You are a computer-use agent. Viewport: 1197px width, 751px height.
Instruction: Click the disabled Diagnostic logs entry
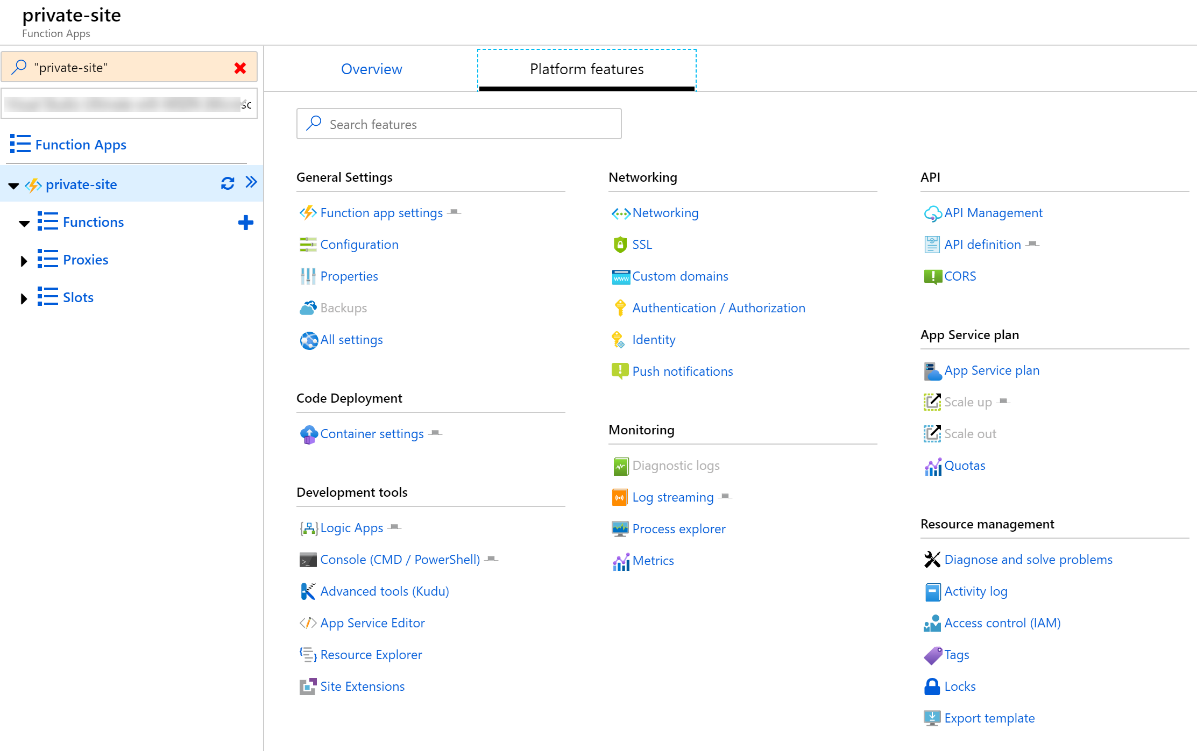(x=676, y=466)
